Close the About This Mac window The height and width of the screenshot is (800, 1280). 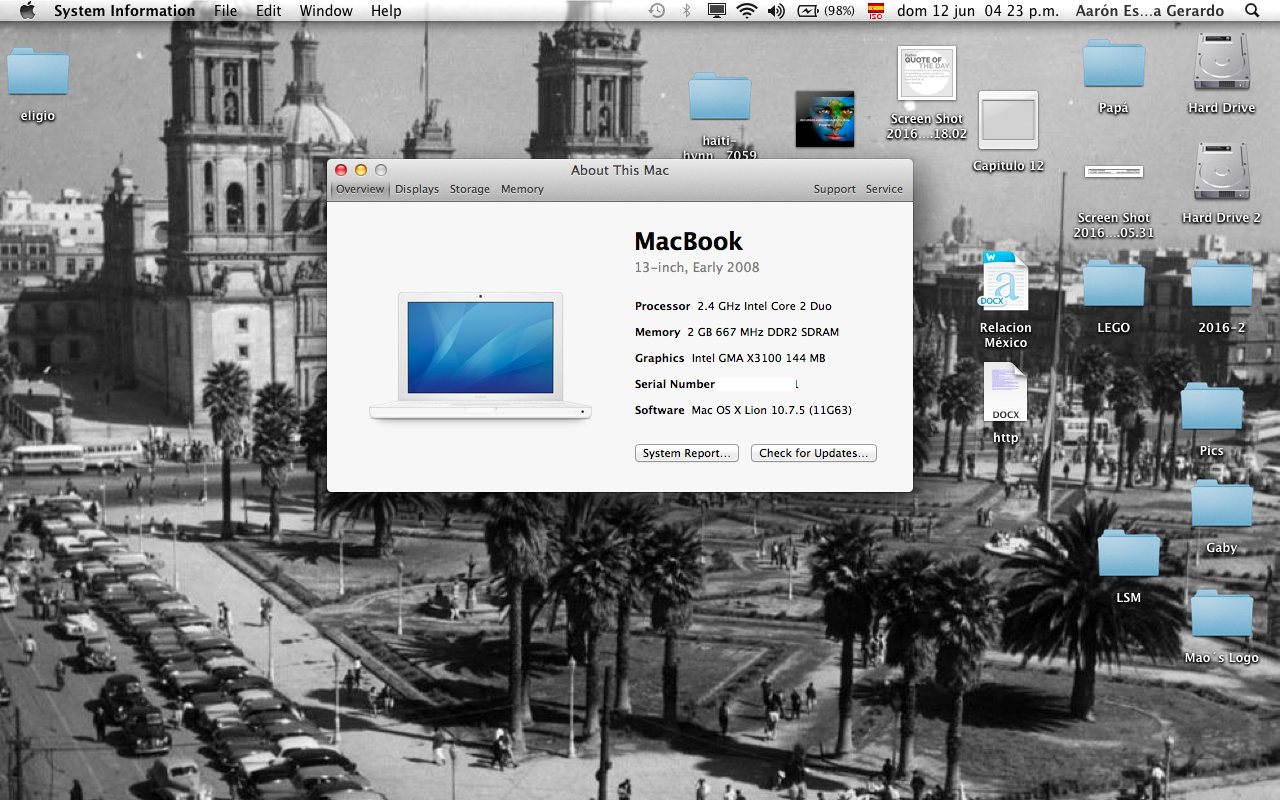tap(341, 170)
